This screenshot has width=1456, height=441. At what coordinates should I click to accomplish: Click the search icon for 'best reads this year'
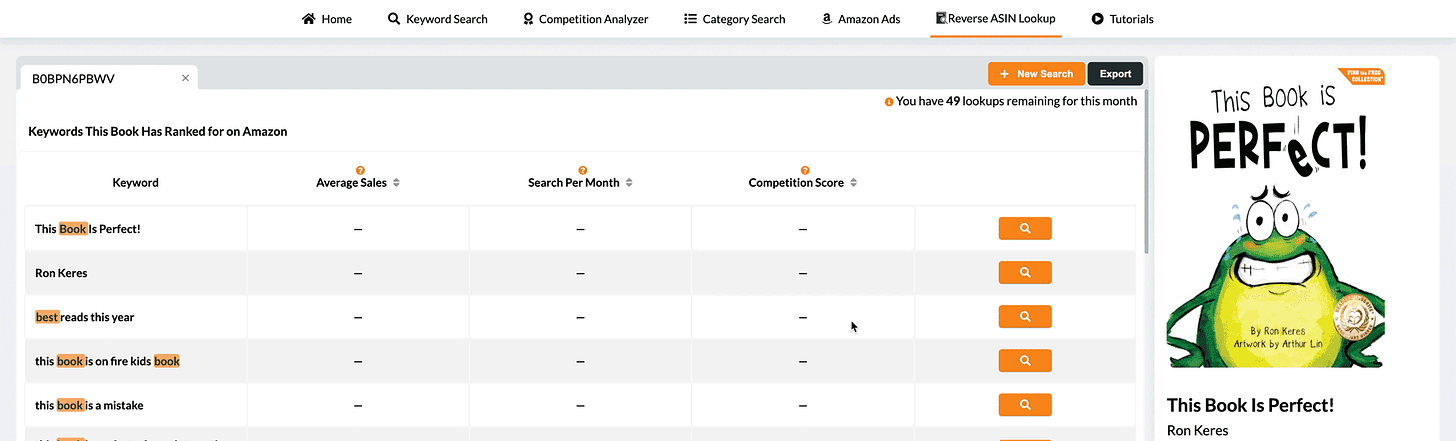1025,316
